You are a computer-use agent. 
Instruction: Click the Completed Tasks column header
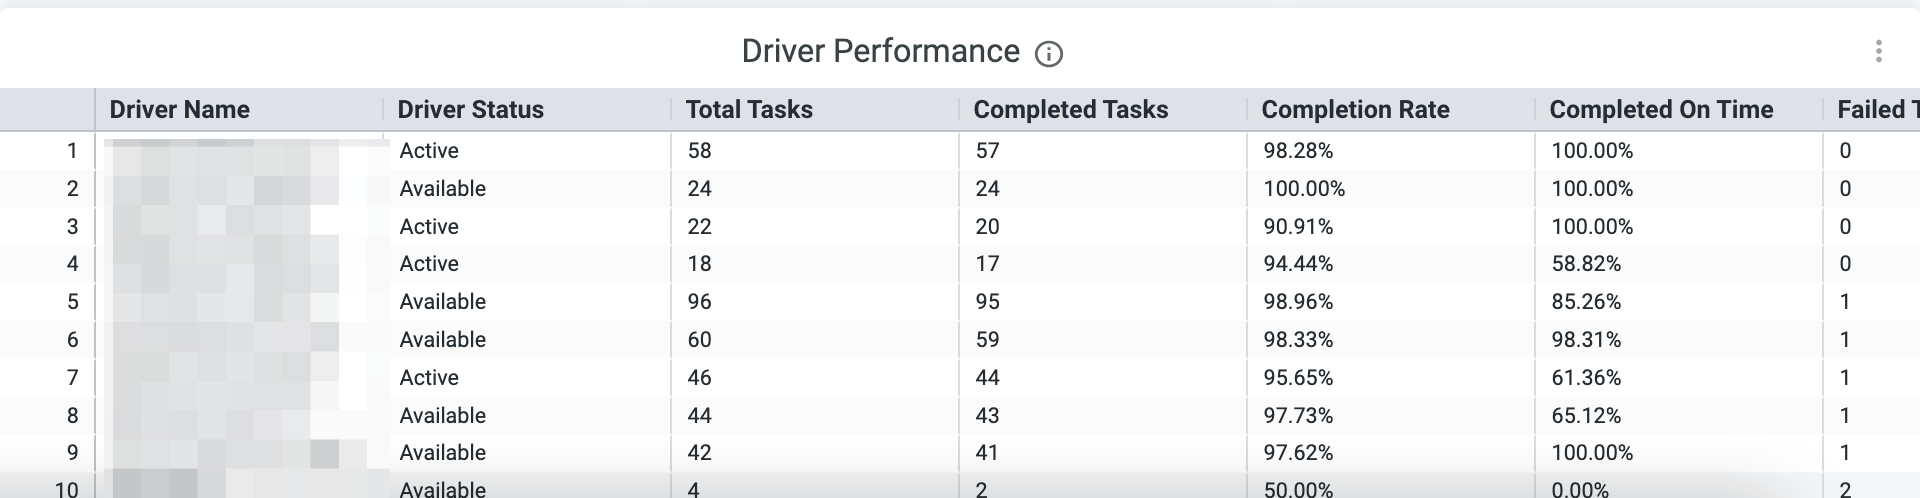click(x=1071, y=110)
